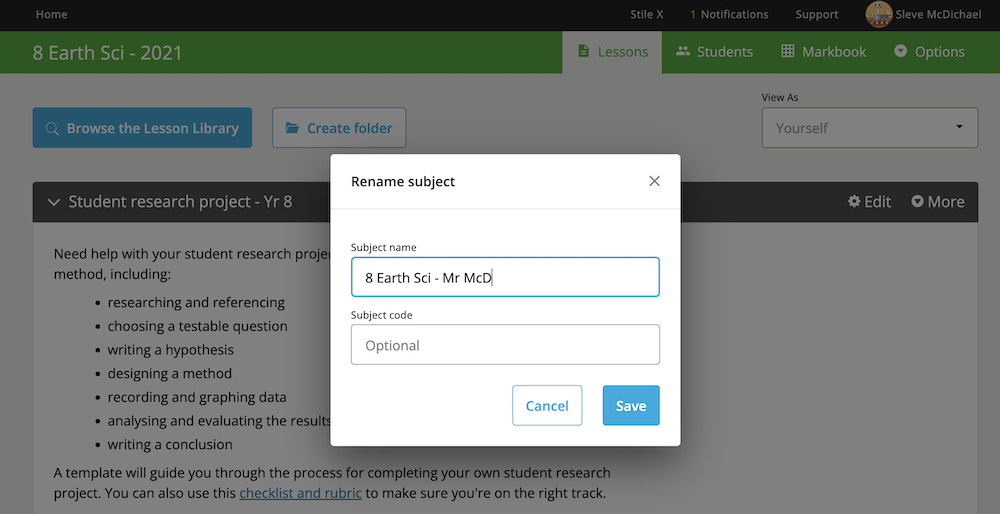Click the Markbook grid icon
Viewport: 1000px width, 514px height.
click(788, 51)
